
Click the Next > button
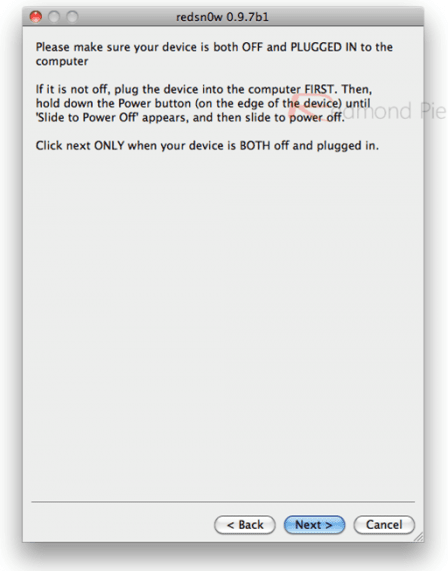(314, 525)
